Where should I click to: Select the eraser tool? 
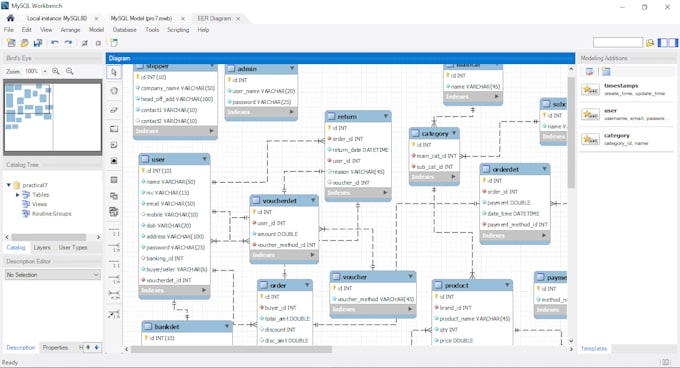point(114,110)
